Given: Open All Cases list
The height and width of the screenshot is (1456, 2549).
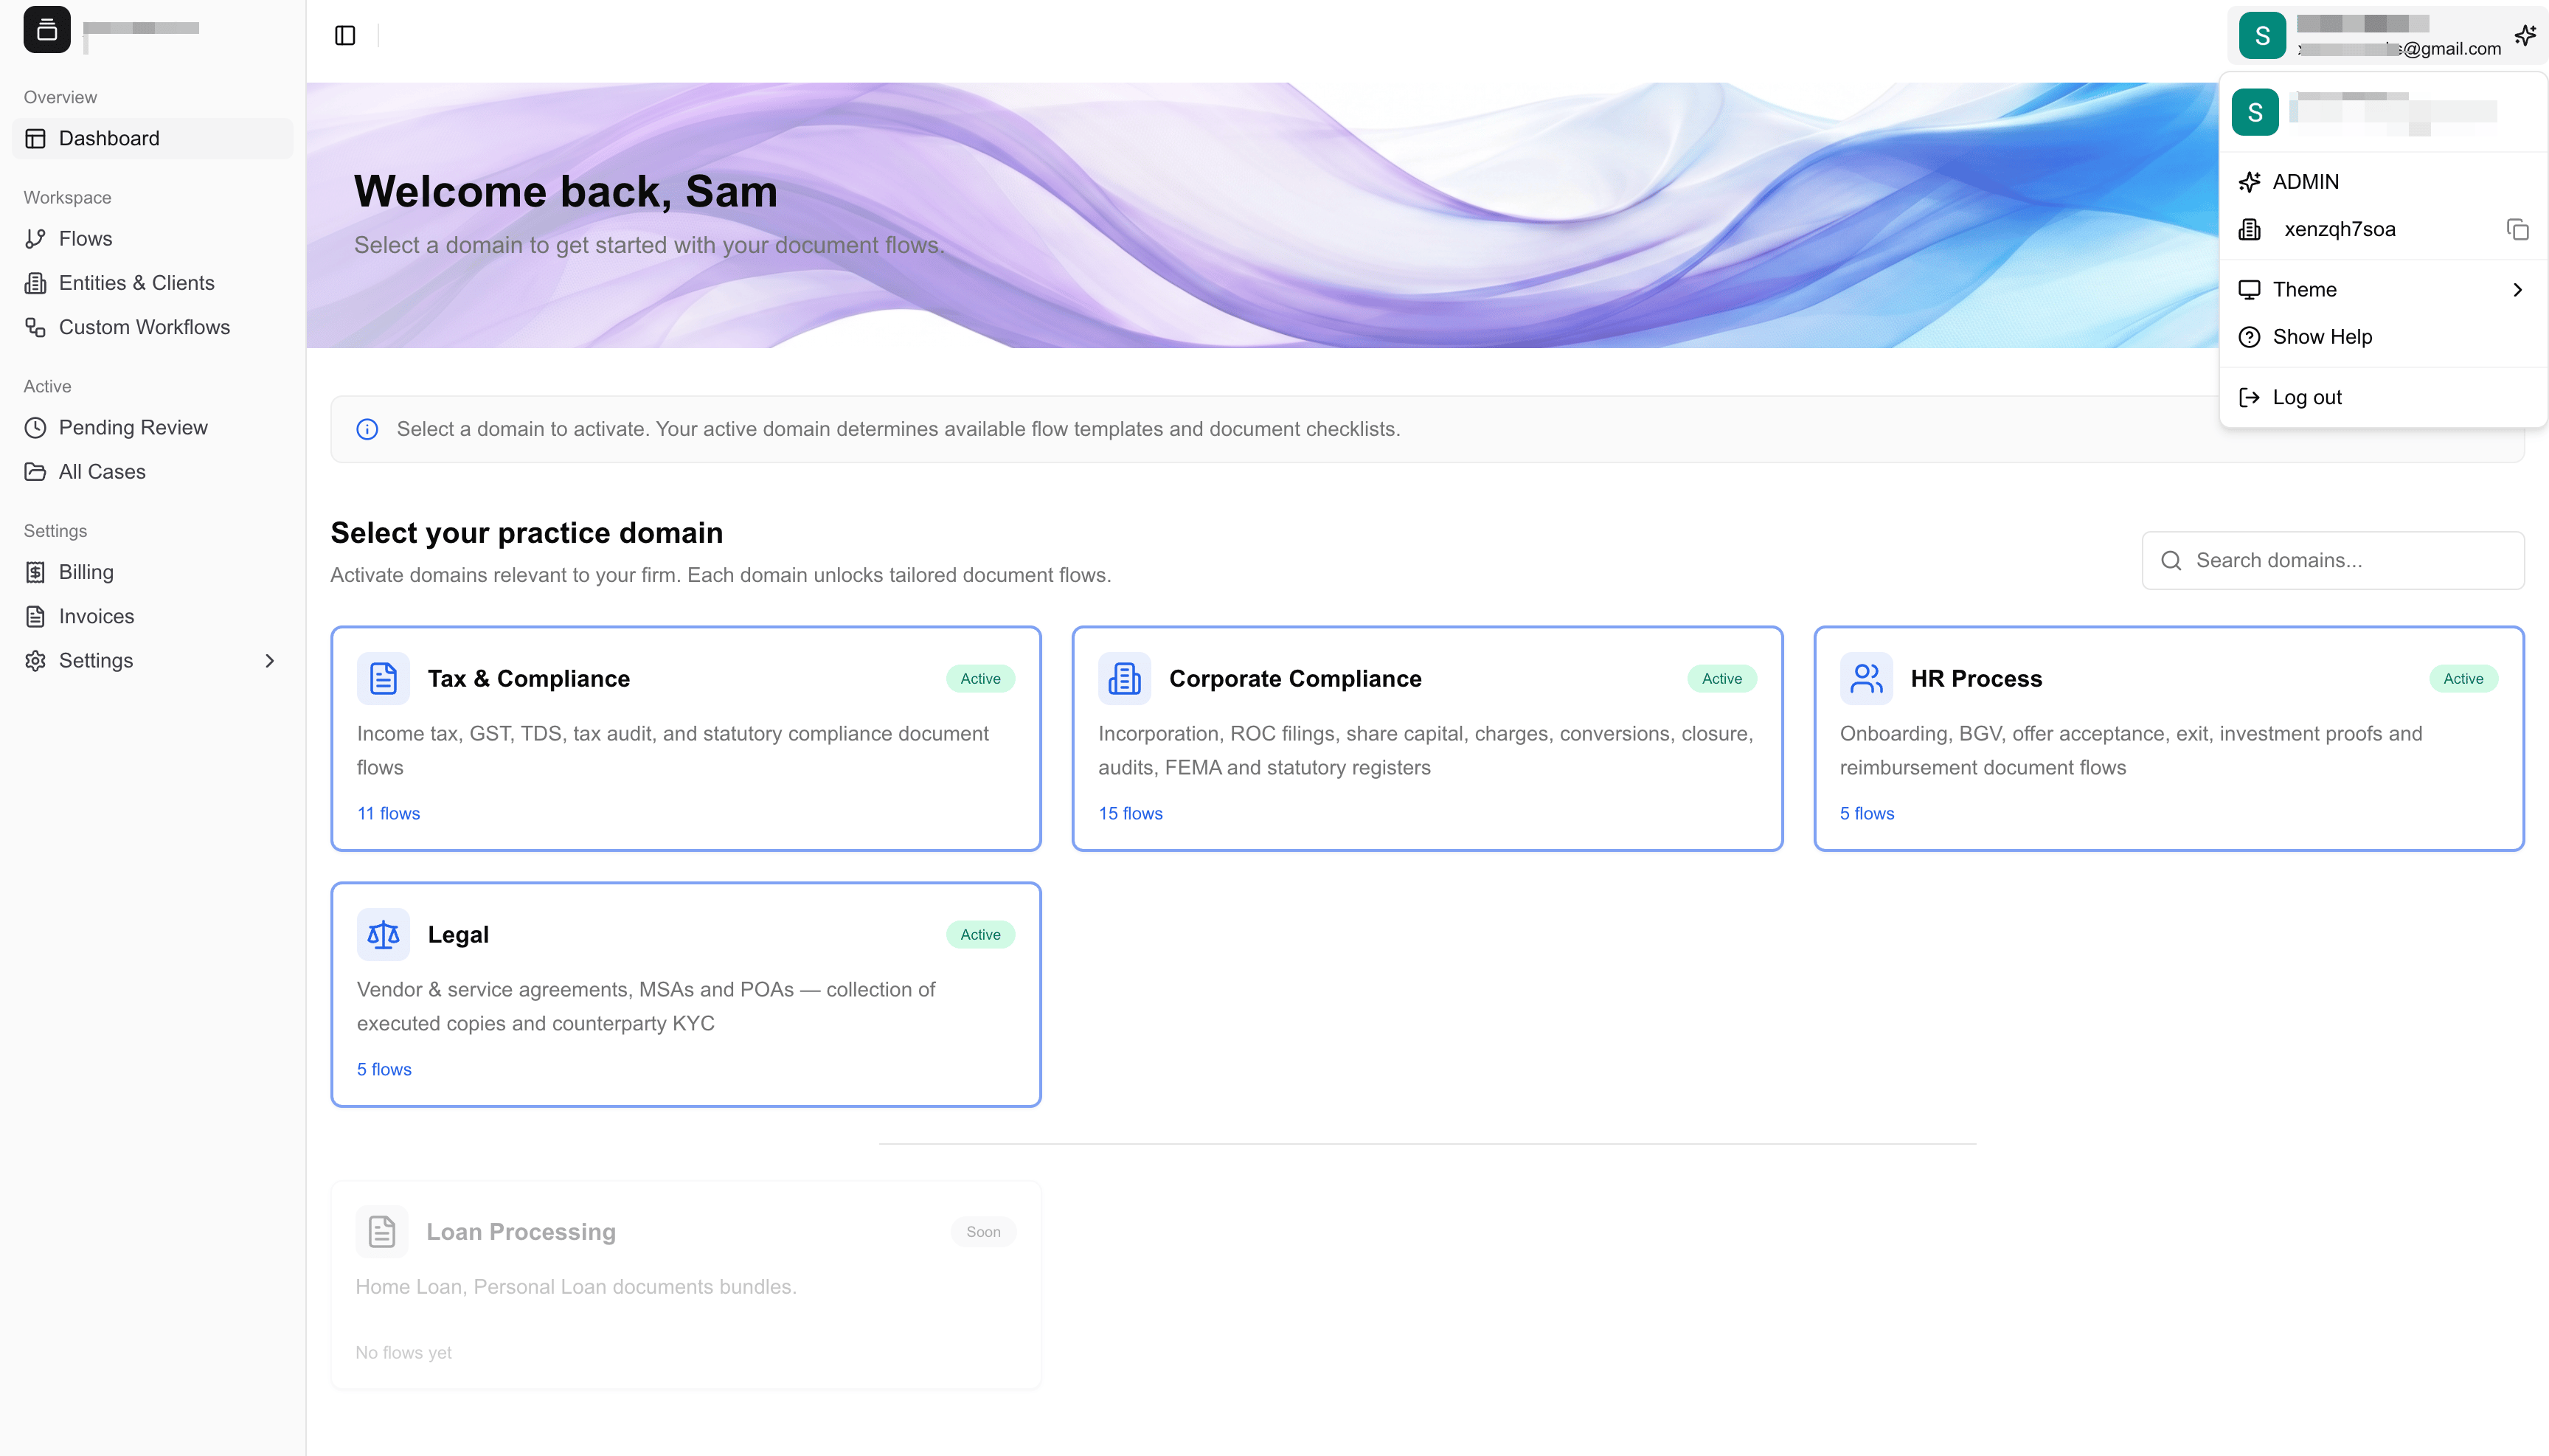Looking at the screenshot, I should coord(153,472).
